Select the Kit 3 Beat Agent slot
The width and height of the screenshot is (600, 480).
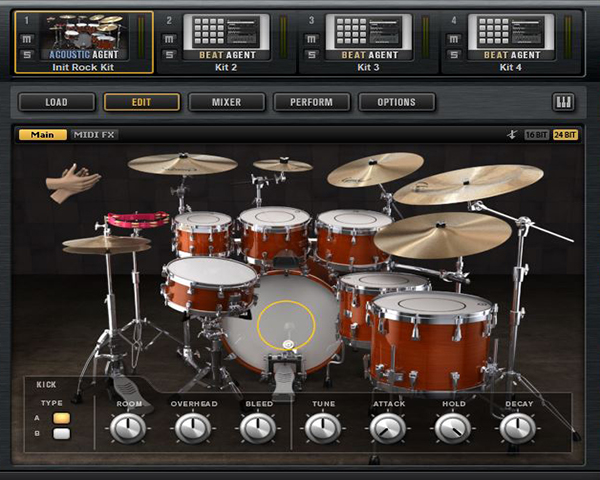368,40
